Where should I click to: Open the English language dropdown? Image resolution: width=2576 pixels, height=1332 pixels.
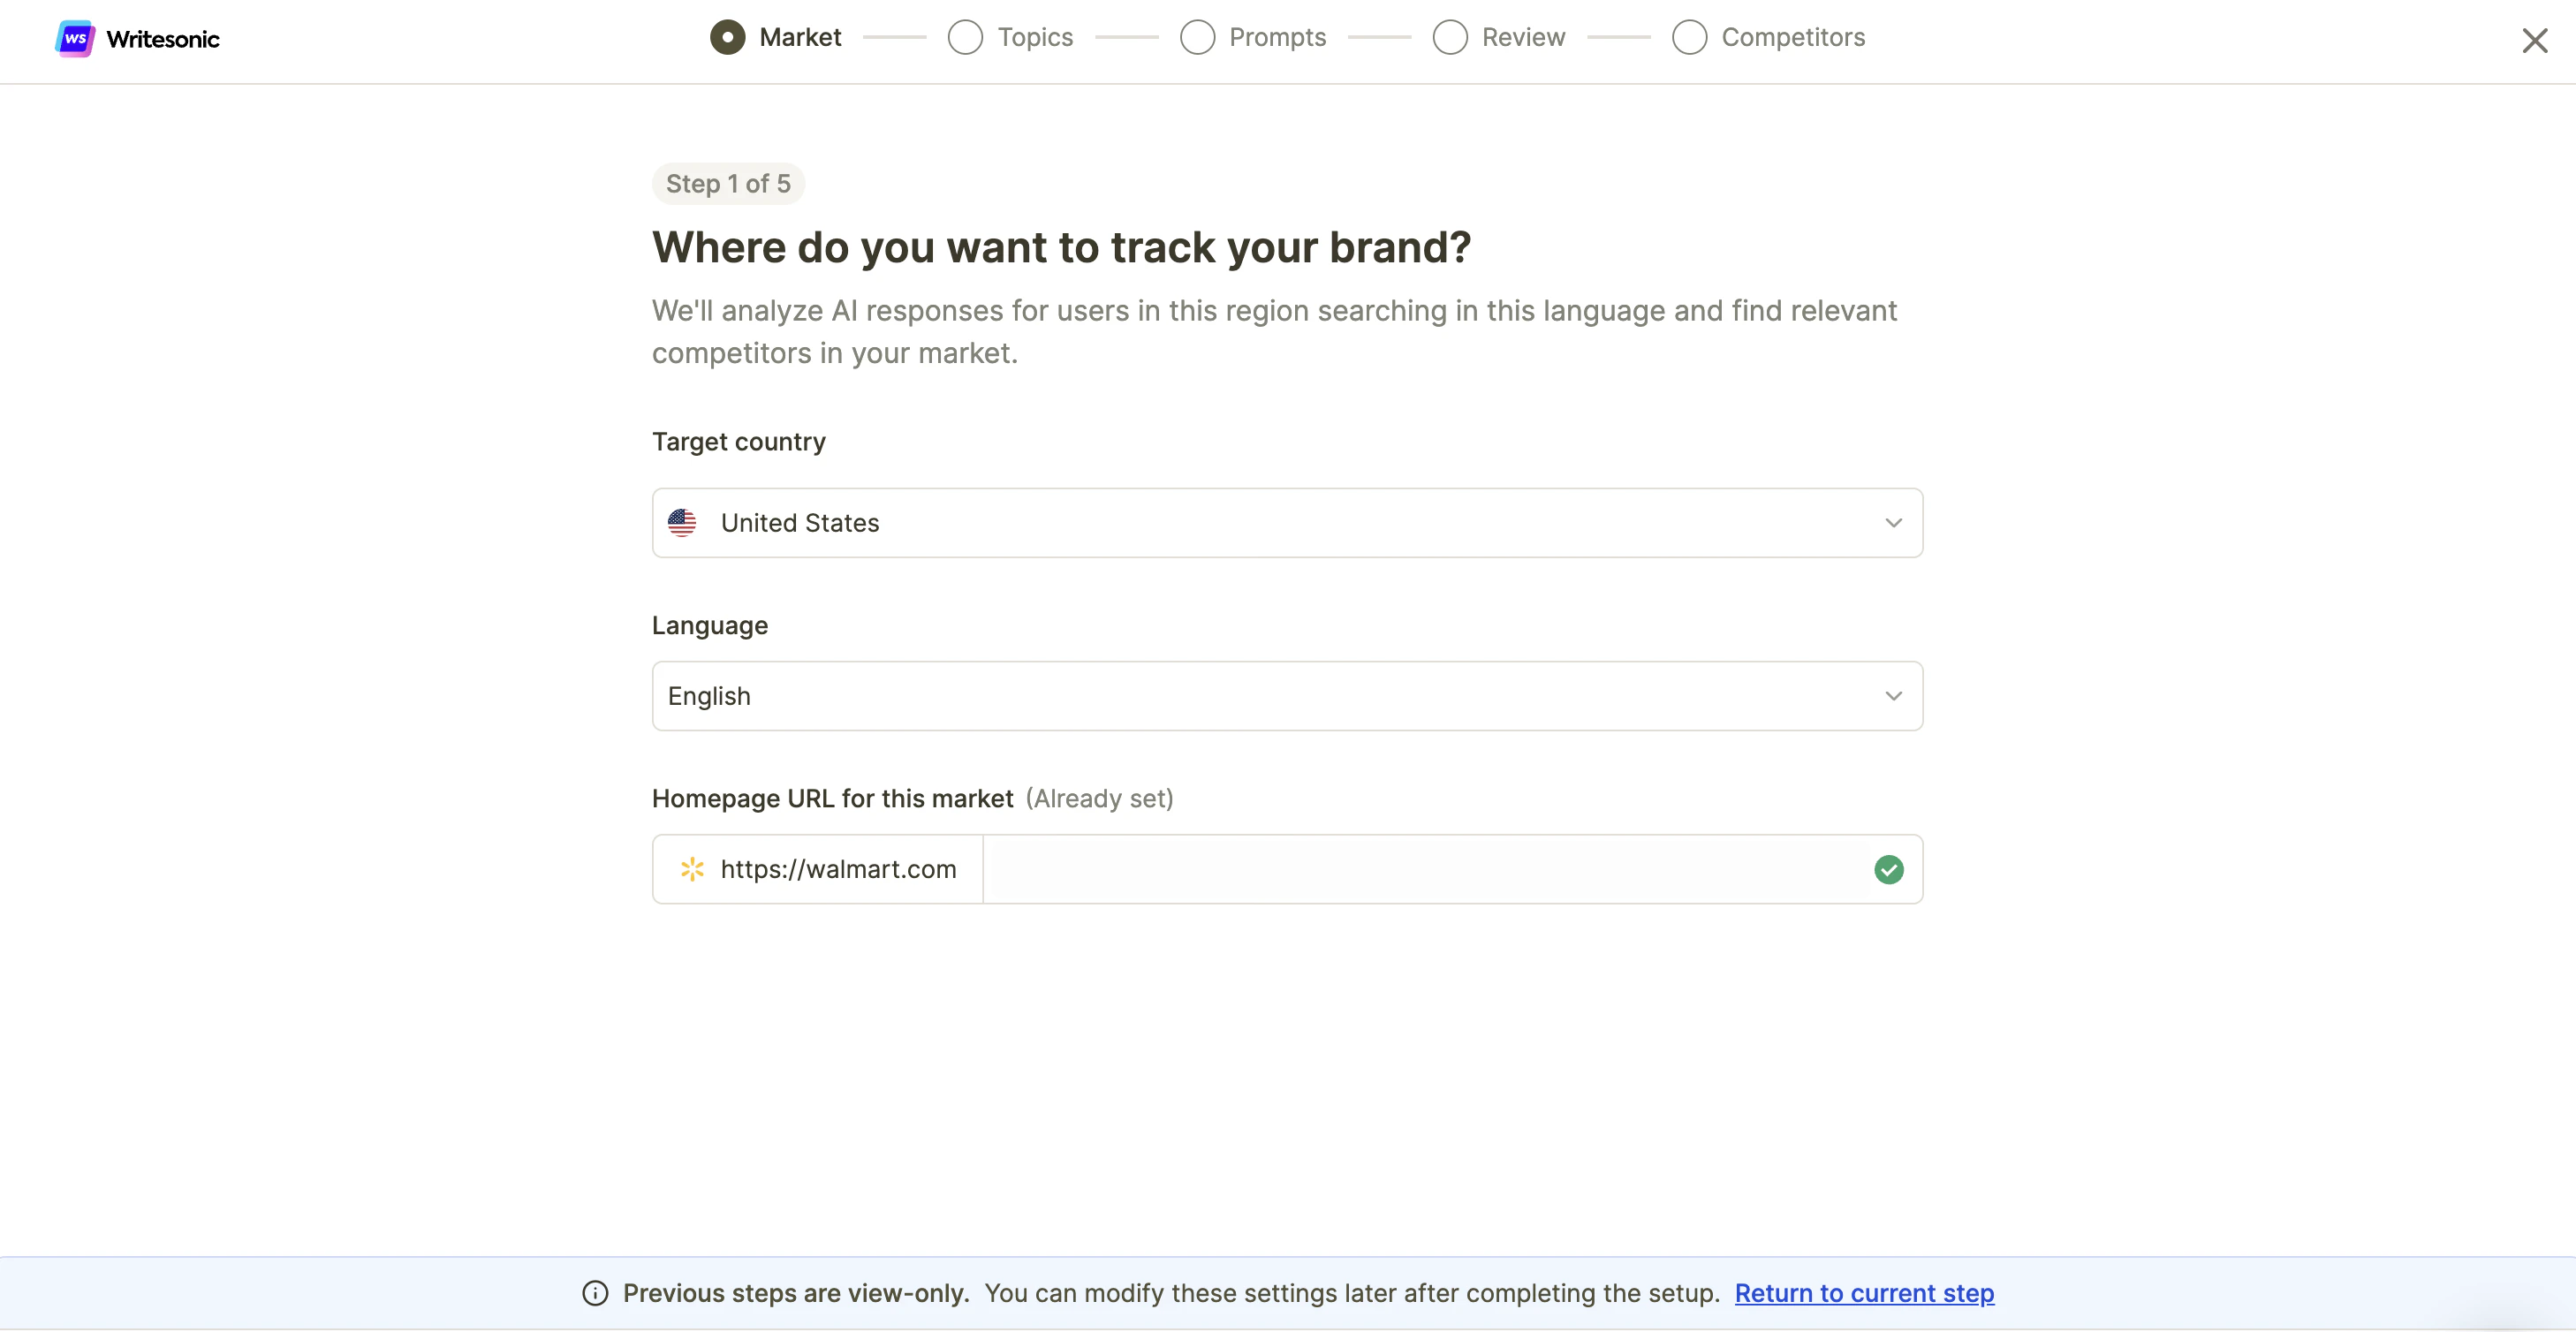1286,696
